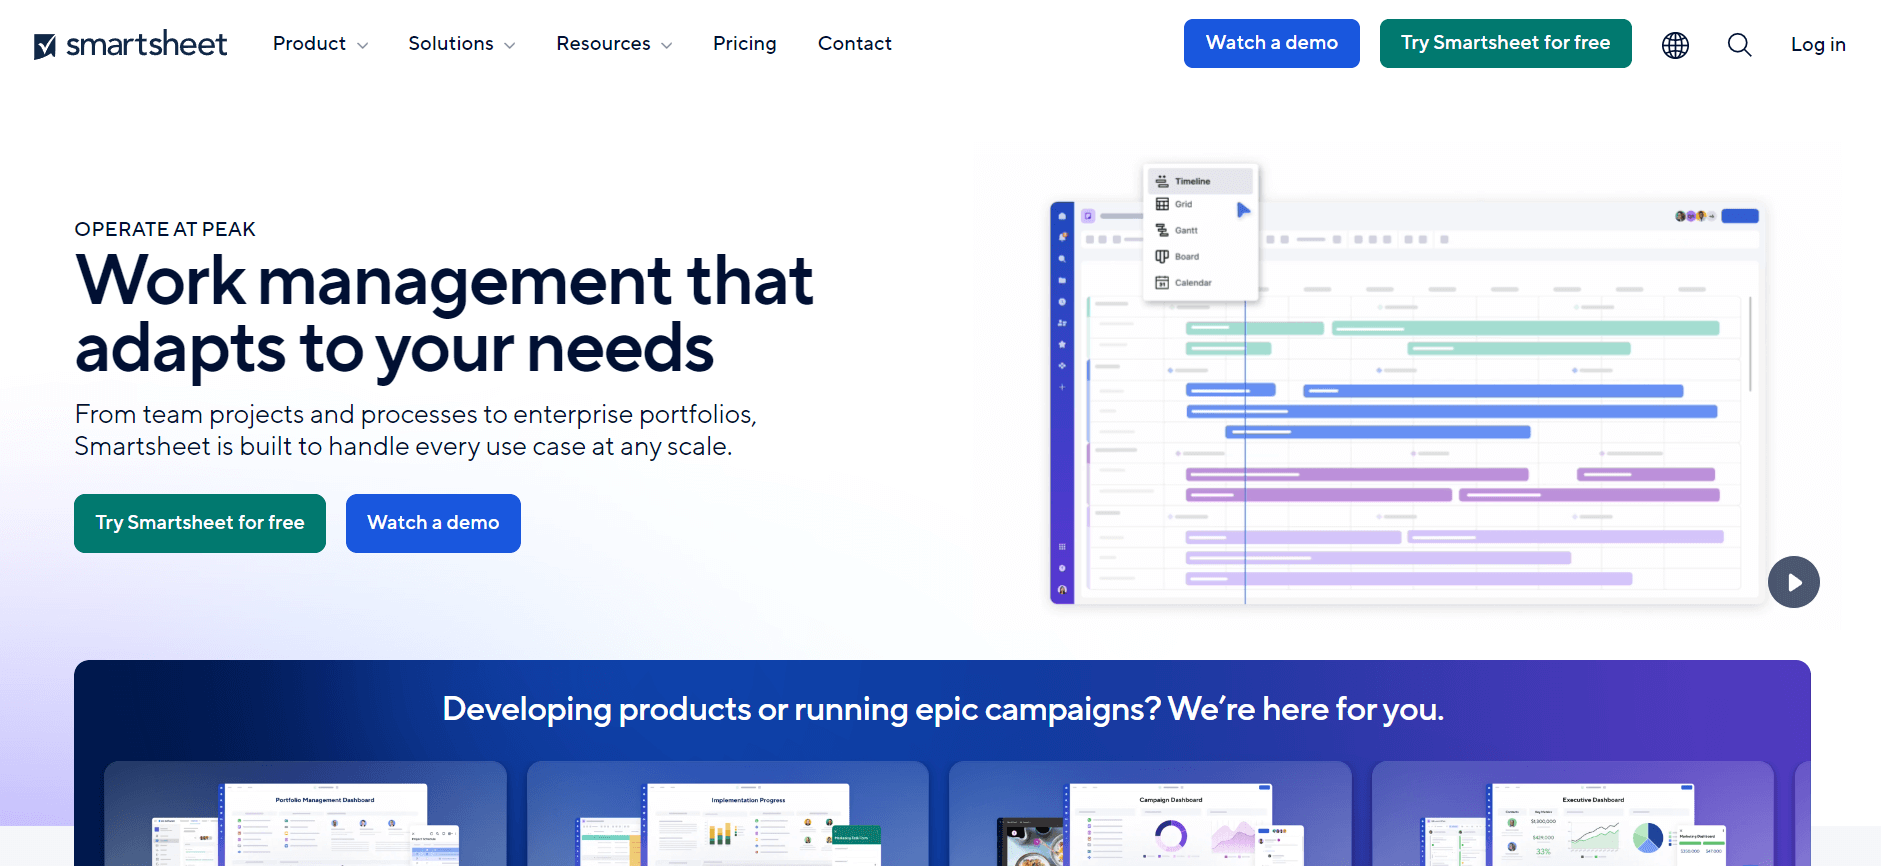The height and width of the screenshot is (866, 1881).
Task: Open Portfolio Management Dashboard card
Action: coord(305,813)
